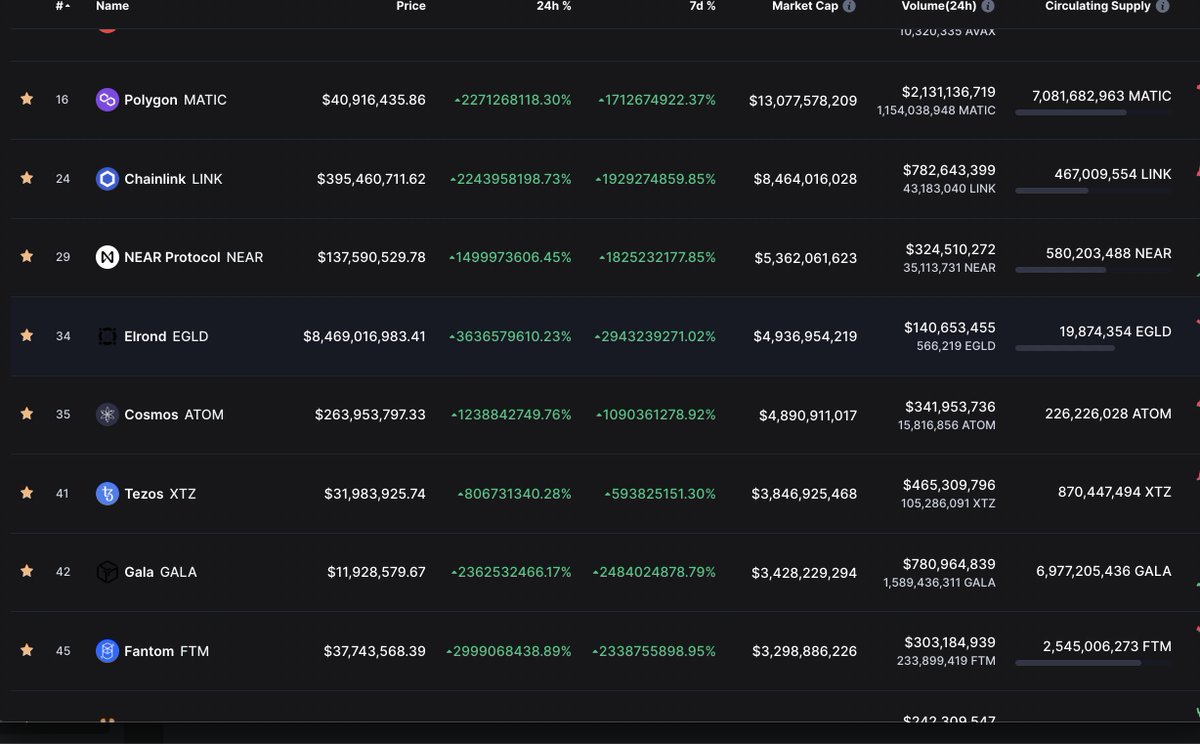Image resolution: width=1200 pixels, height=744 pixels.
Task: Select Chainlink price $395,460,711.62
Action: point(371,179)
